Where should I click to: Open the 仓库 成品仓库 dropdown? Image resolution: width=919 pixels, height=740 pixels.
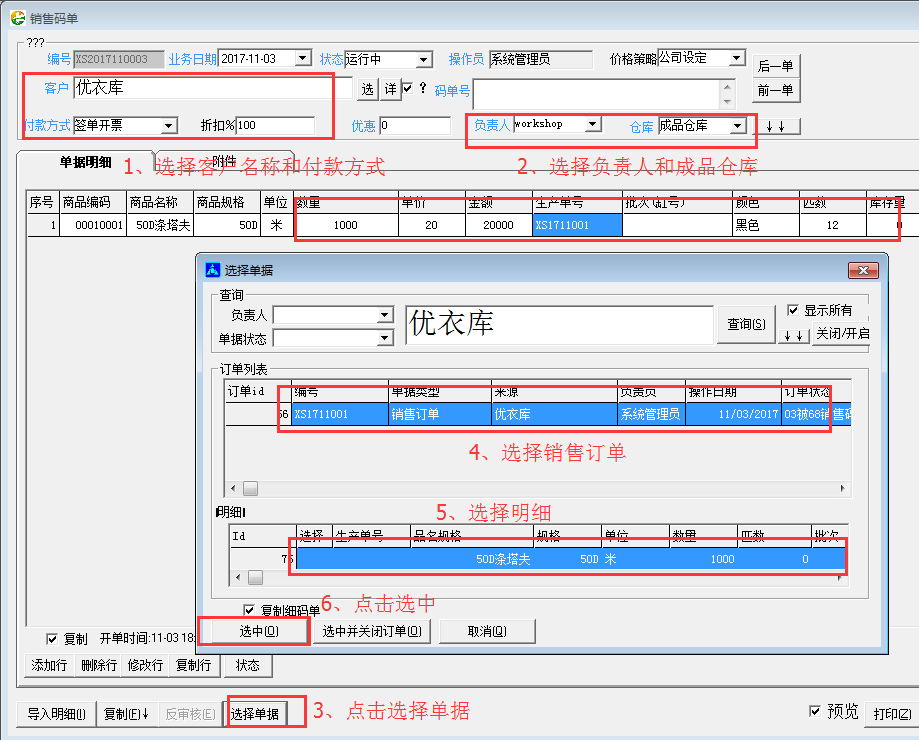[x=738, y=125]
